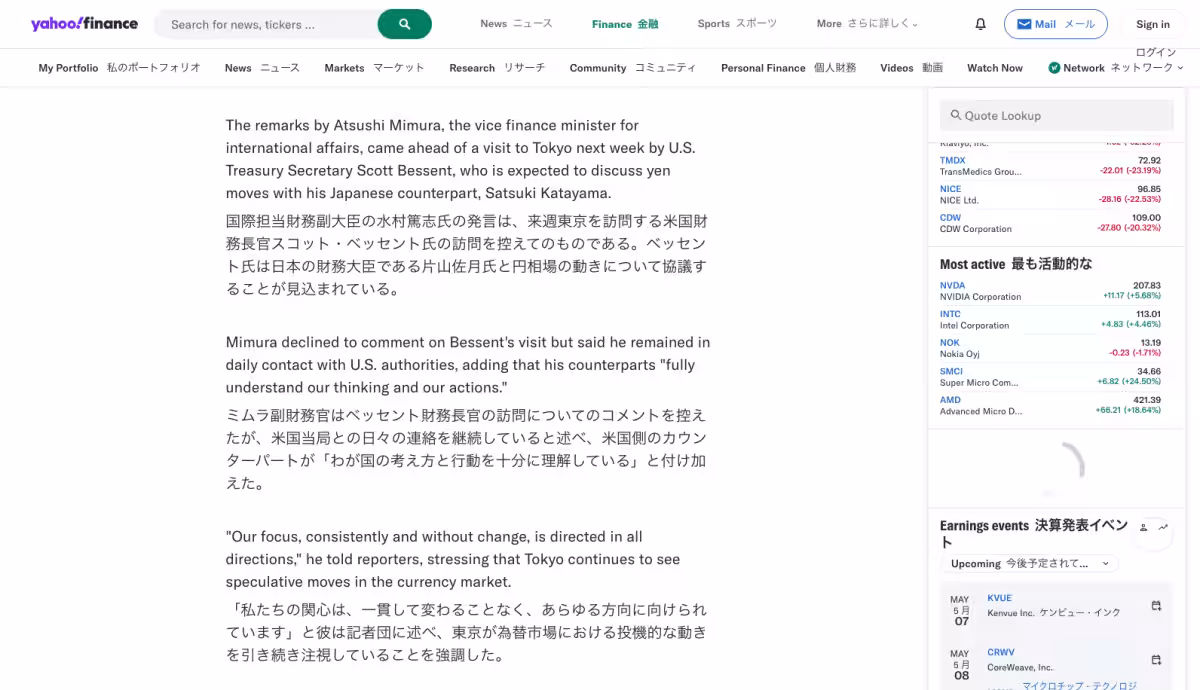Open the Sports top navigation item
The height and width of the screenshot is (690, 1200).
737,24
